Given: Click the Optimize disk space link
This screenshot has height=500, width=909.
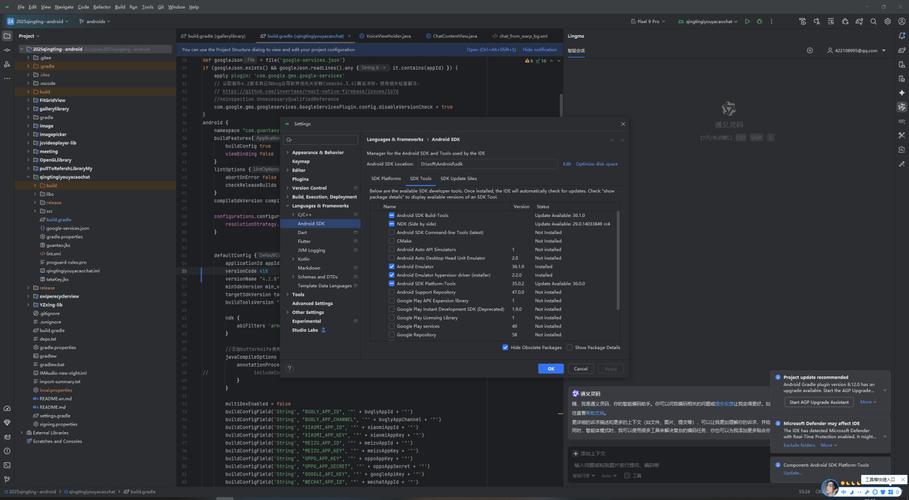Looking at the screenshot, I should [x=596, y=164].
